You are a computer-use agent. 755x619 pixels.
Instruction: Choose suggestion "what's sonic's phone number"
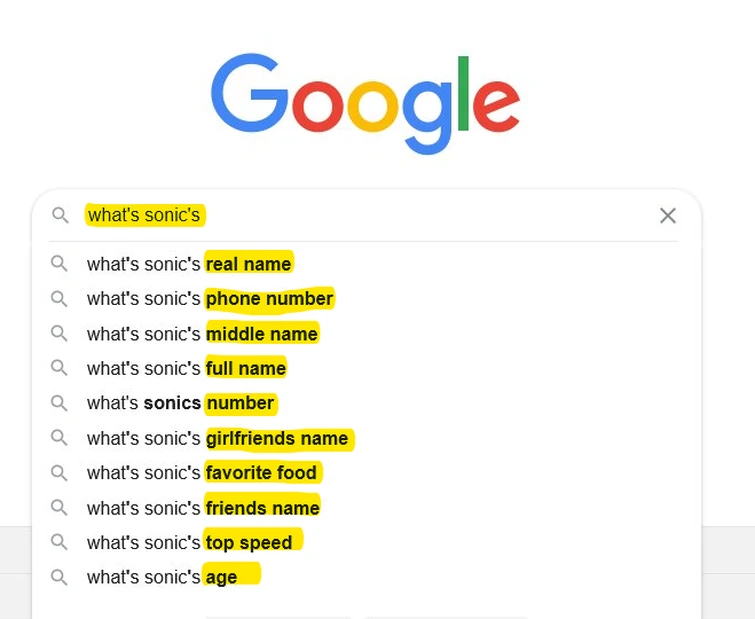tap(210, 299)
